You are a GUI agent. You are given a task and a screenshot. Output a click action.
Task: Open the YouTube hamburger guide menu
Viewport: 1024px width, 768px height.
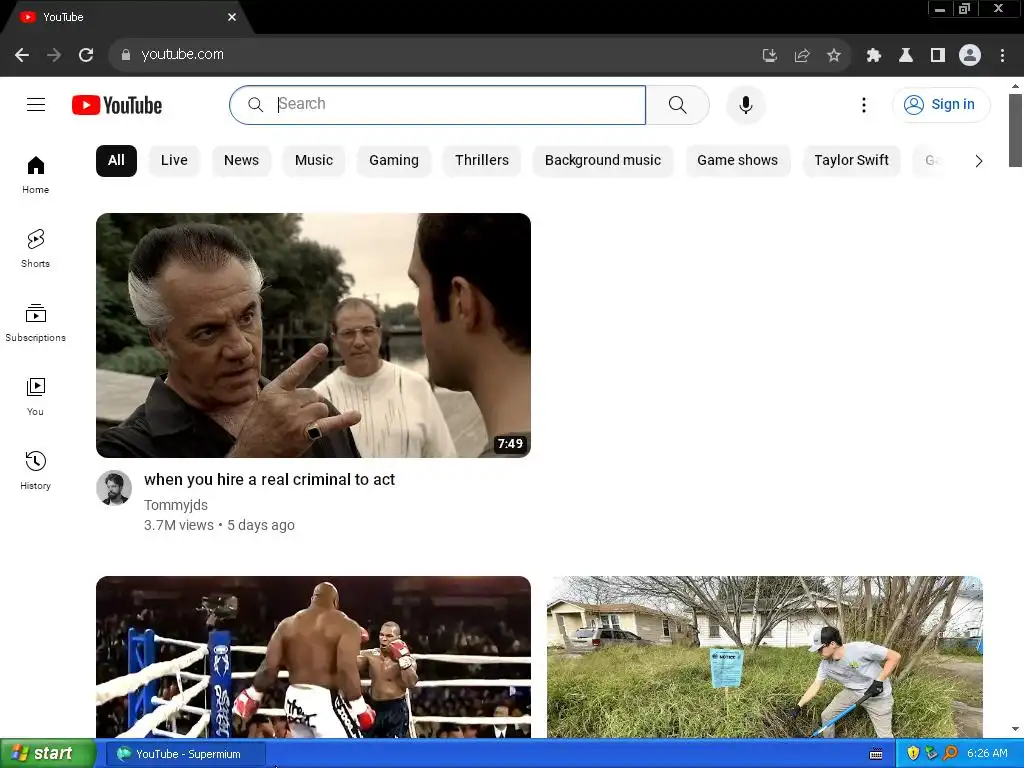tap(36, 104)
